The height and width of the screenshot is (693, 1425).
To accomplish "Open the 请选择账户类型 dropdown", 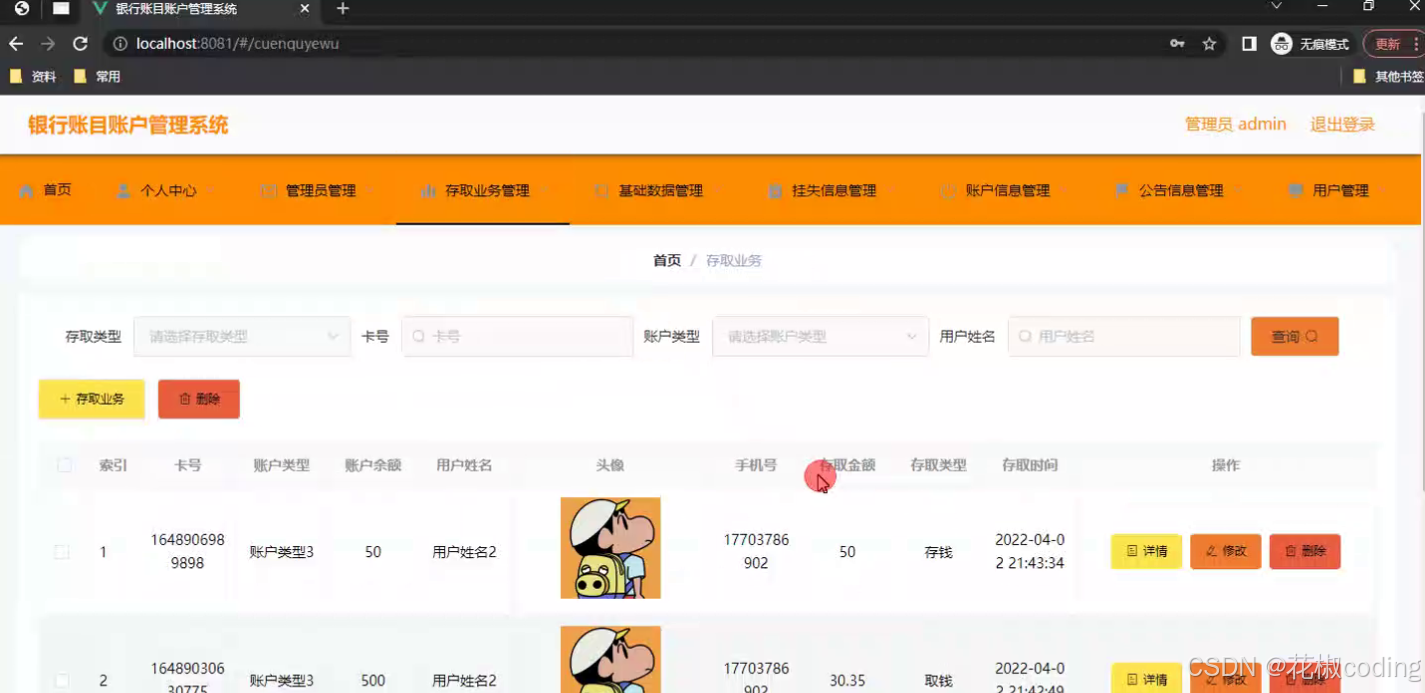I will (x=820, y=336).
